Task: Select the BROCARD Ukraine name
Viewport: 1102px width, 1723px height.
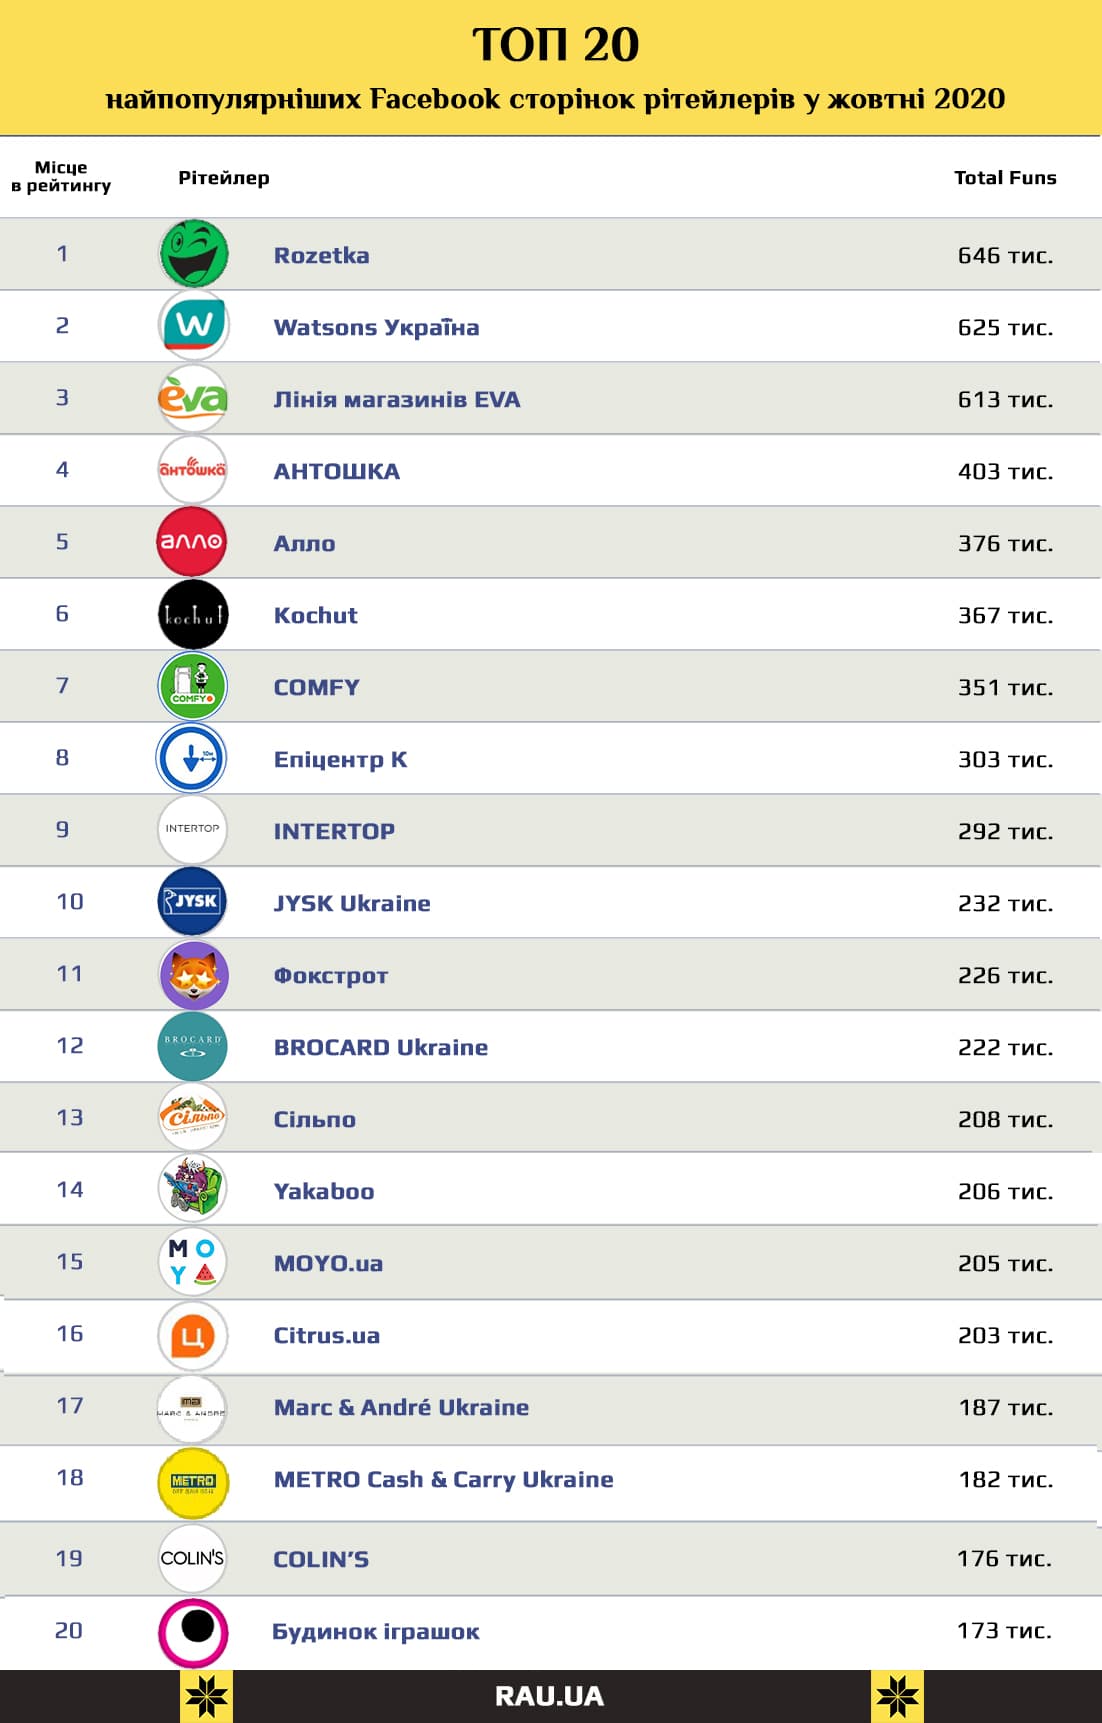Action: click(380, 1048)
